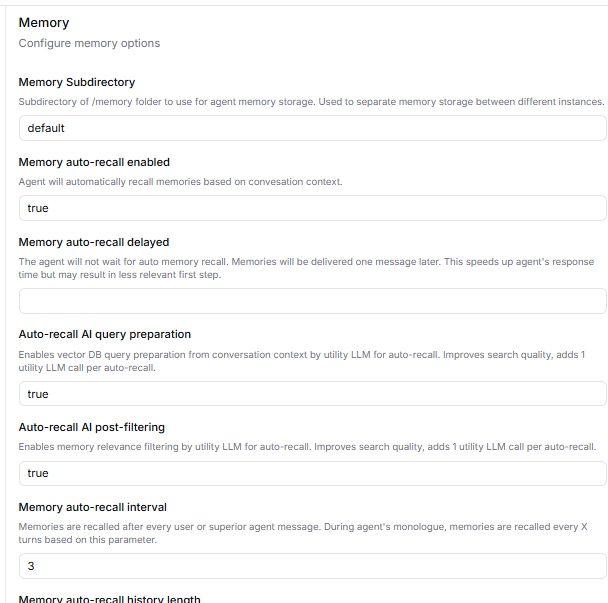Click the Memory Subdirectory description text
608x603 pixels.
[x=311, y=102]
